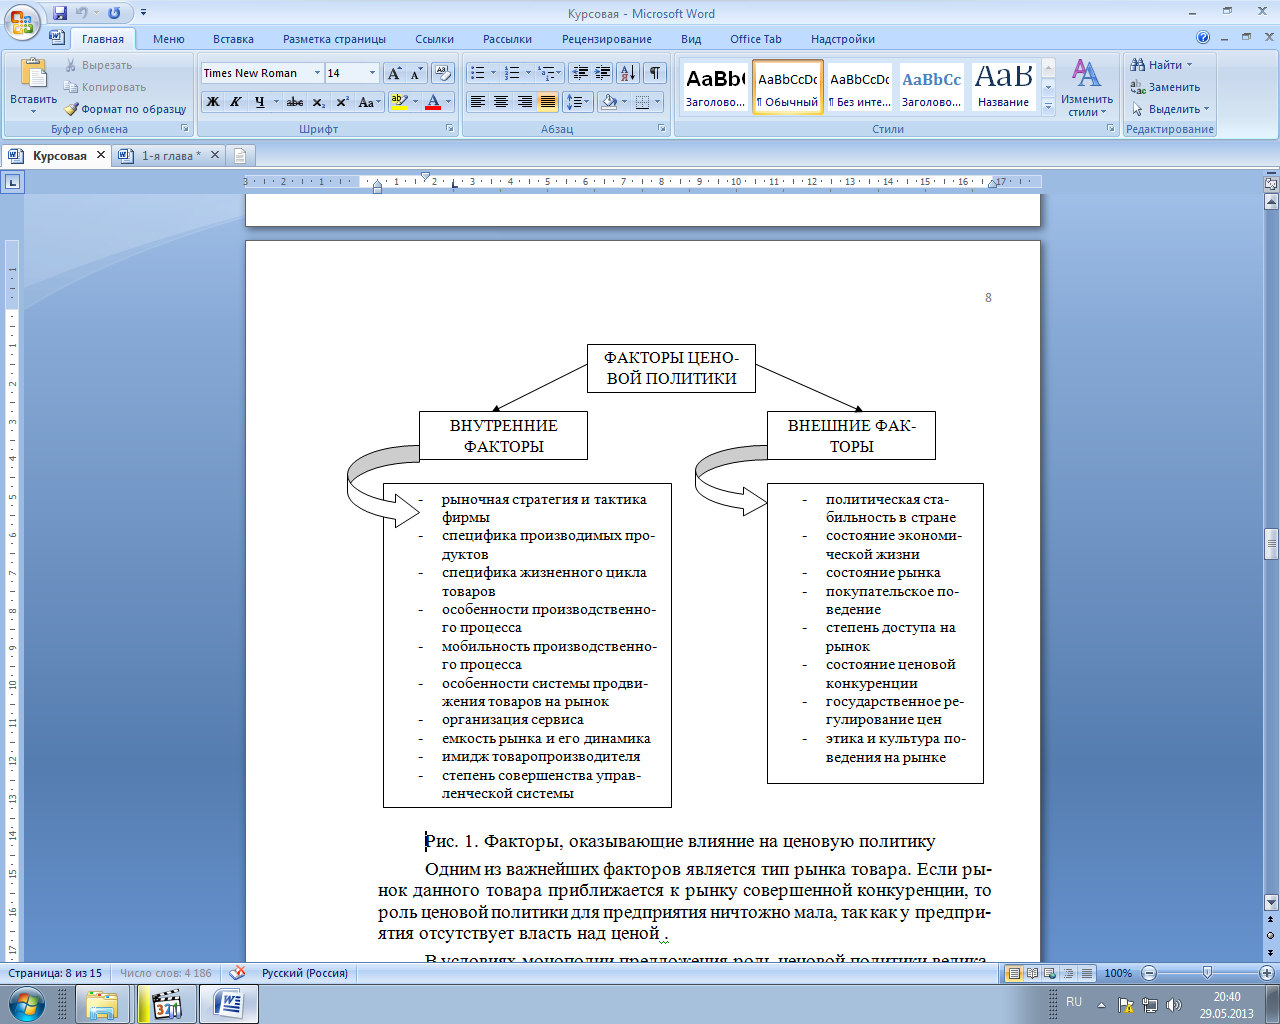Toggle Italic (К) formatting
Viewport: 1280px width, 1024px height.
click(236, 102)
